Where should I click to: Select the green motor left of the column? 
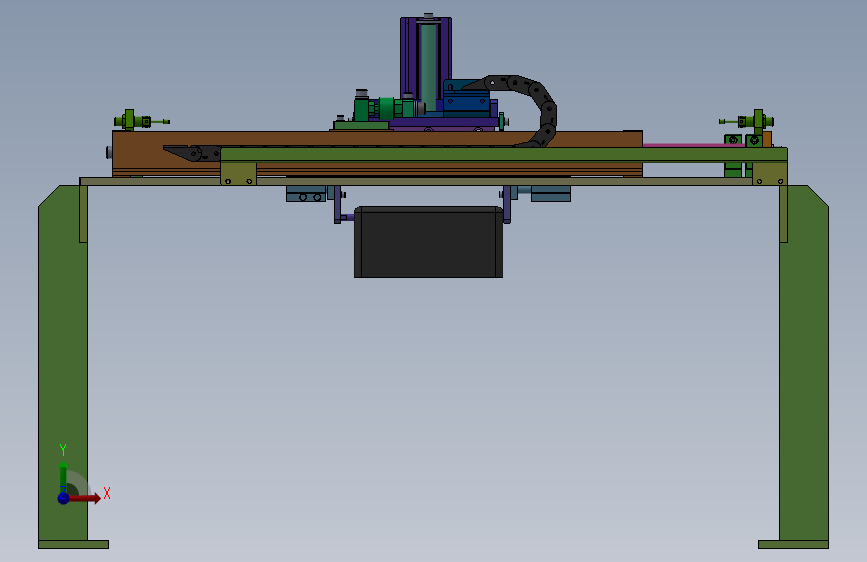384,108
